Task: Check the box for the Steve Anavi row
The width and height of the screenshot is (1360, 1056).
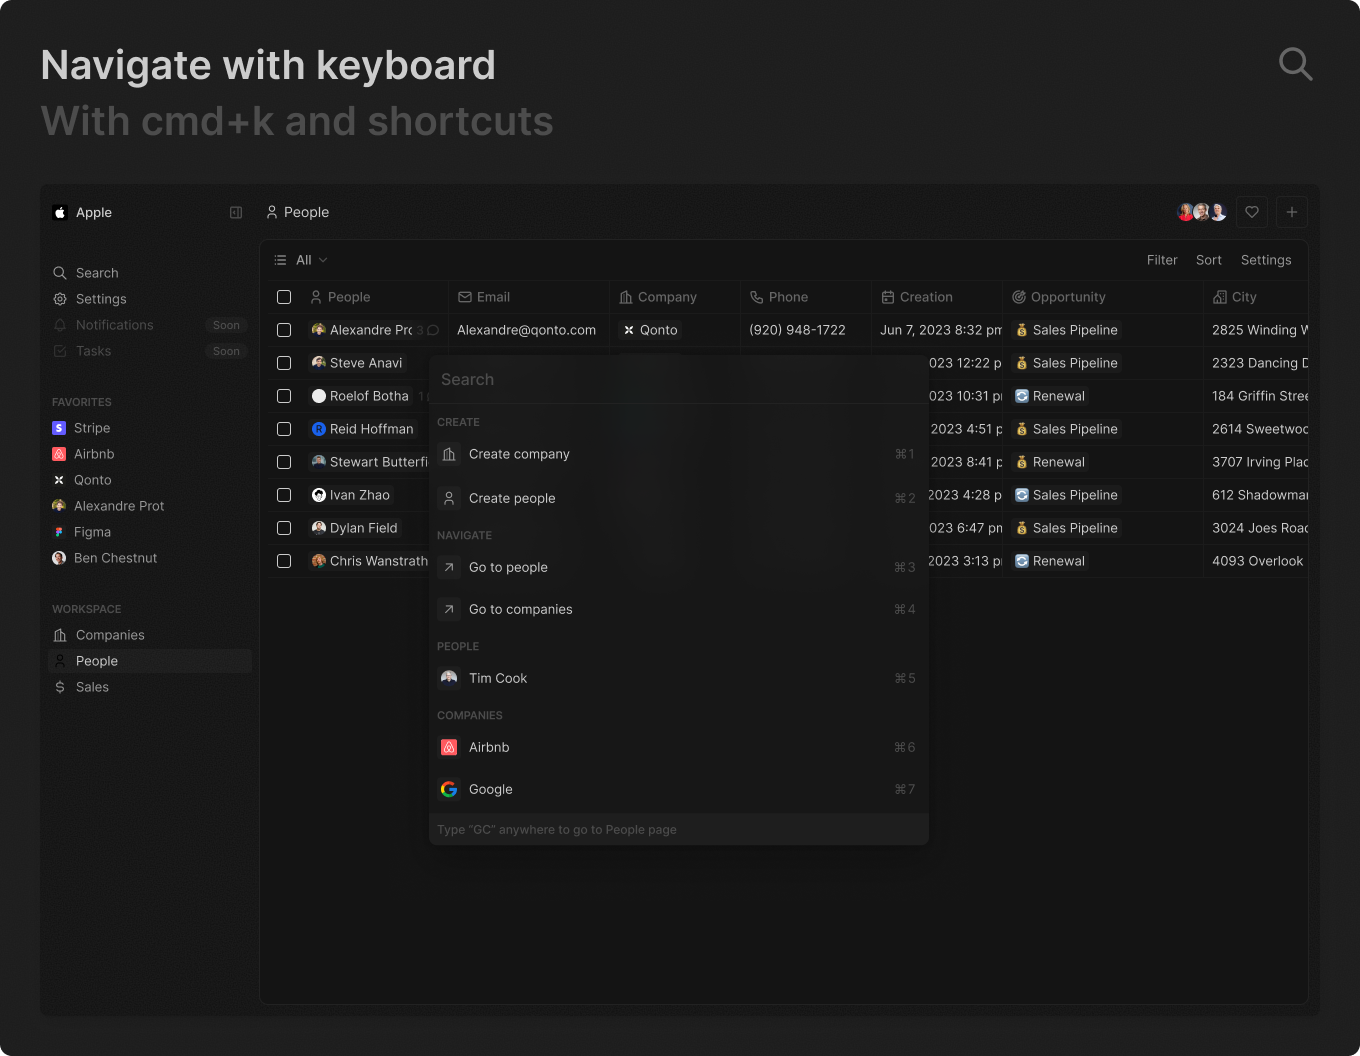Action: (x=284, y=363)
